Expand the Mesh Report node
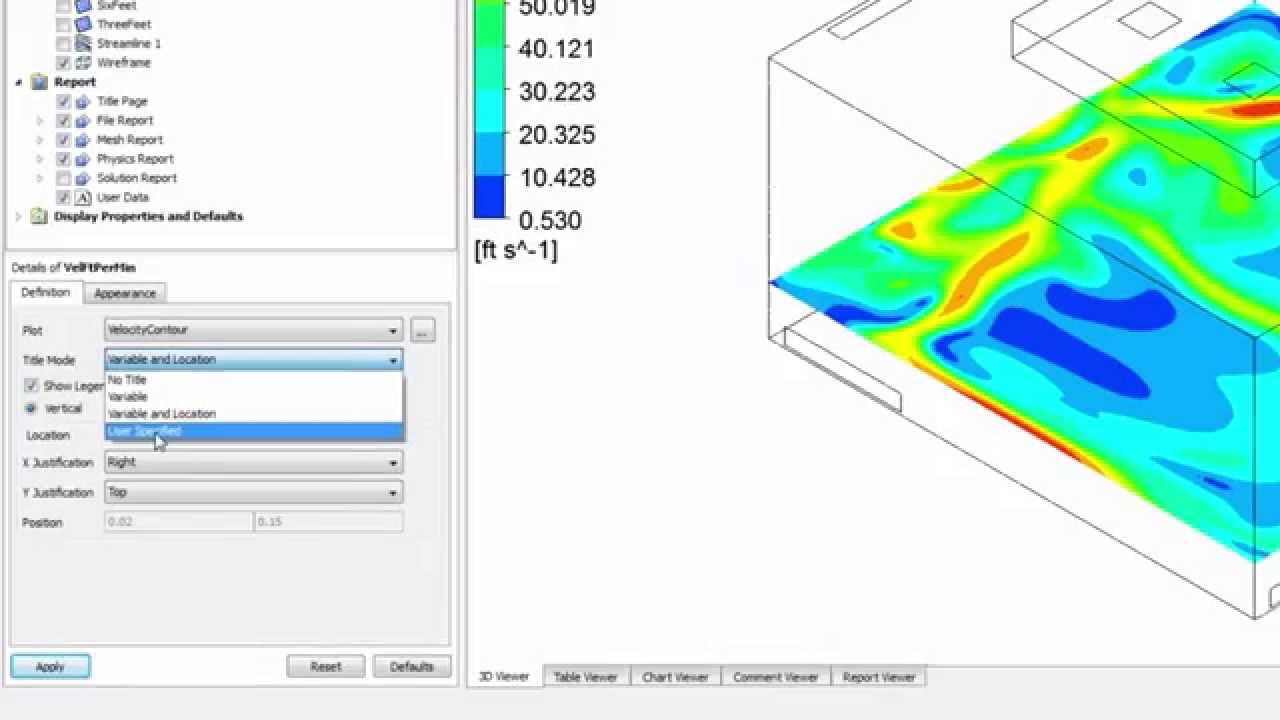 (41, 139)
